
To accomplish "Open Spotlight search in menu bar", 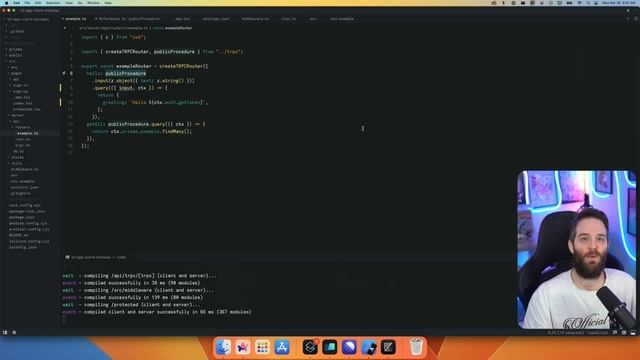I will pos(588,3).
